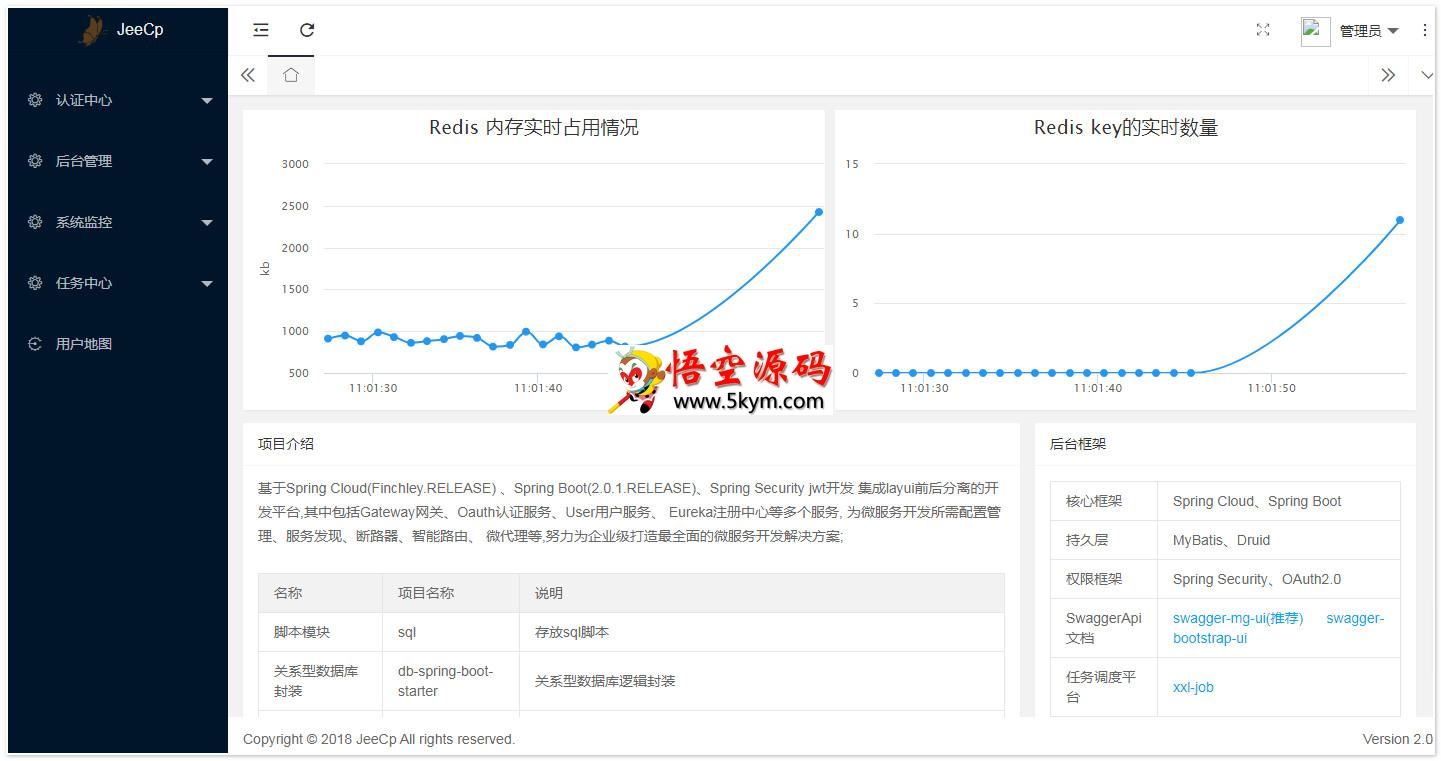Click the 任务调度平台 label cell
This screenshot has height=761, width=1441.
pos(1104,687)
